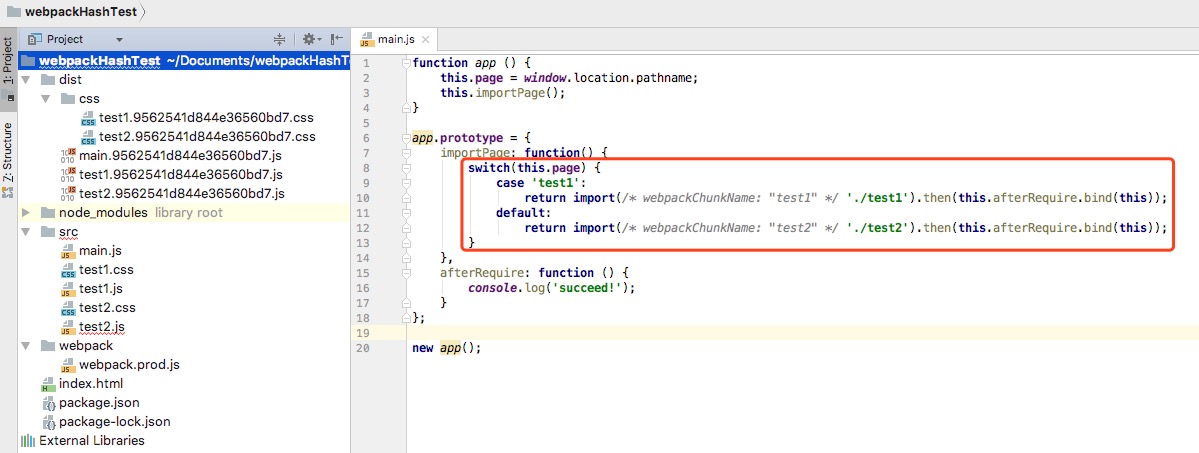Click line number 20 in the gutter
Image resolution: width=1199 pixels, height=453 pixels.
[x=363, y=348]
